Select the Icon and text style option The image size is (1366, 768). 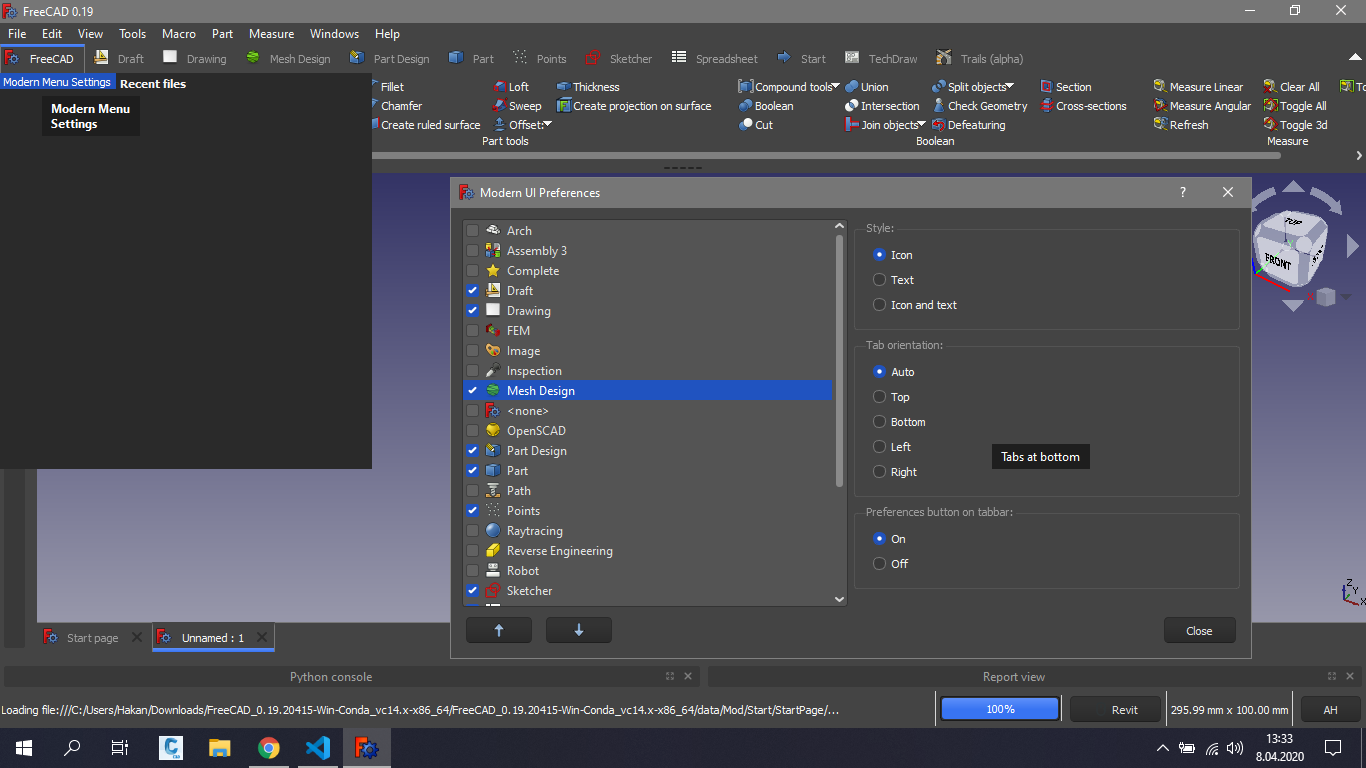[x=880, y=305]
